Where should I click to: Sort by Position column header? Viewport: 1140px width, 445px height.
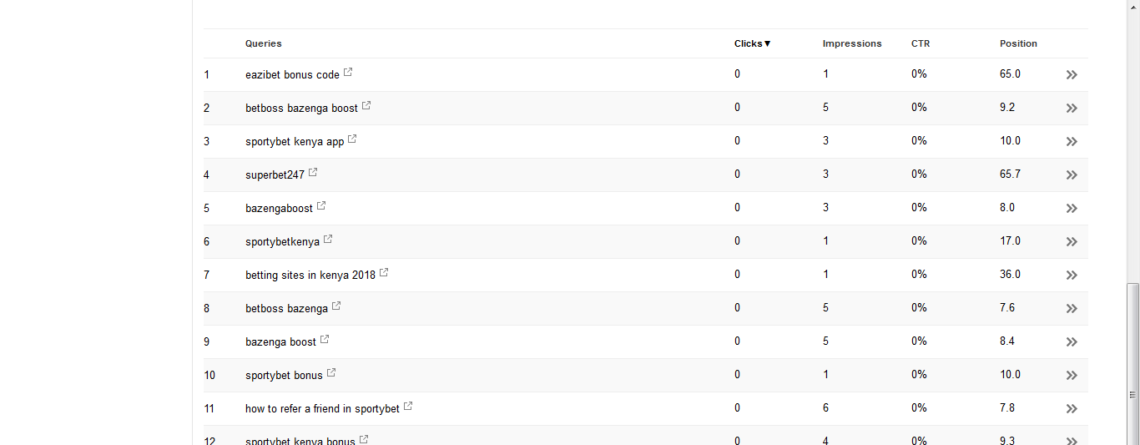pos(1018,44)
